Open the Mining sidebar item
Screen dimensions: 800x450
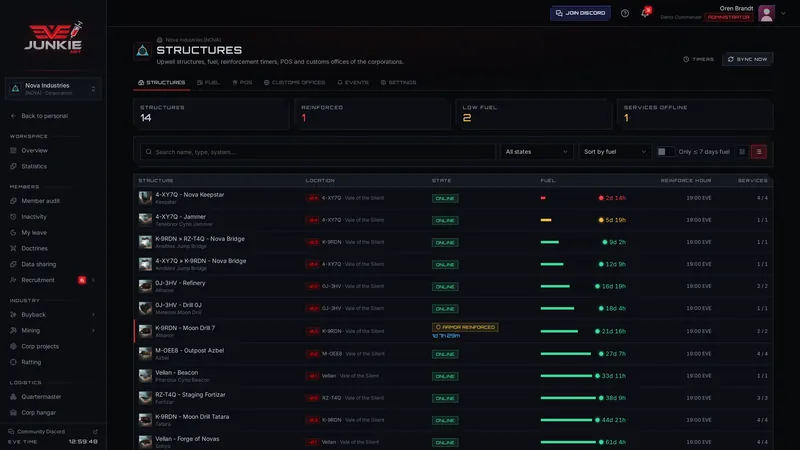(x=30, y=331)
